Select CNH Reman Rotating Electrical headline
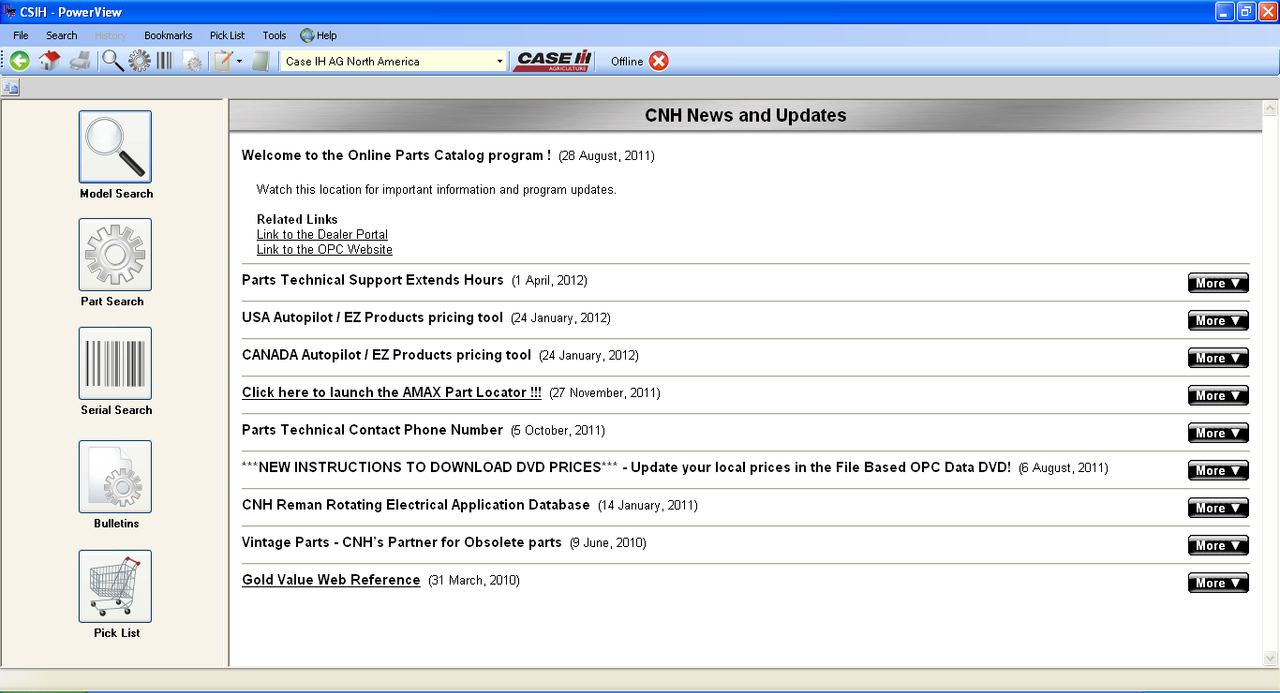 [416, 505]
